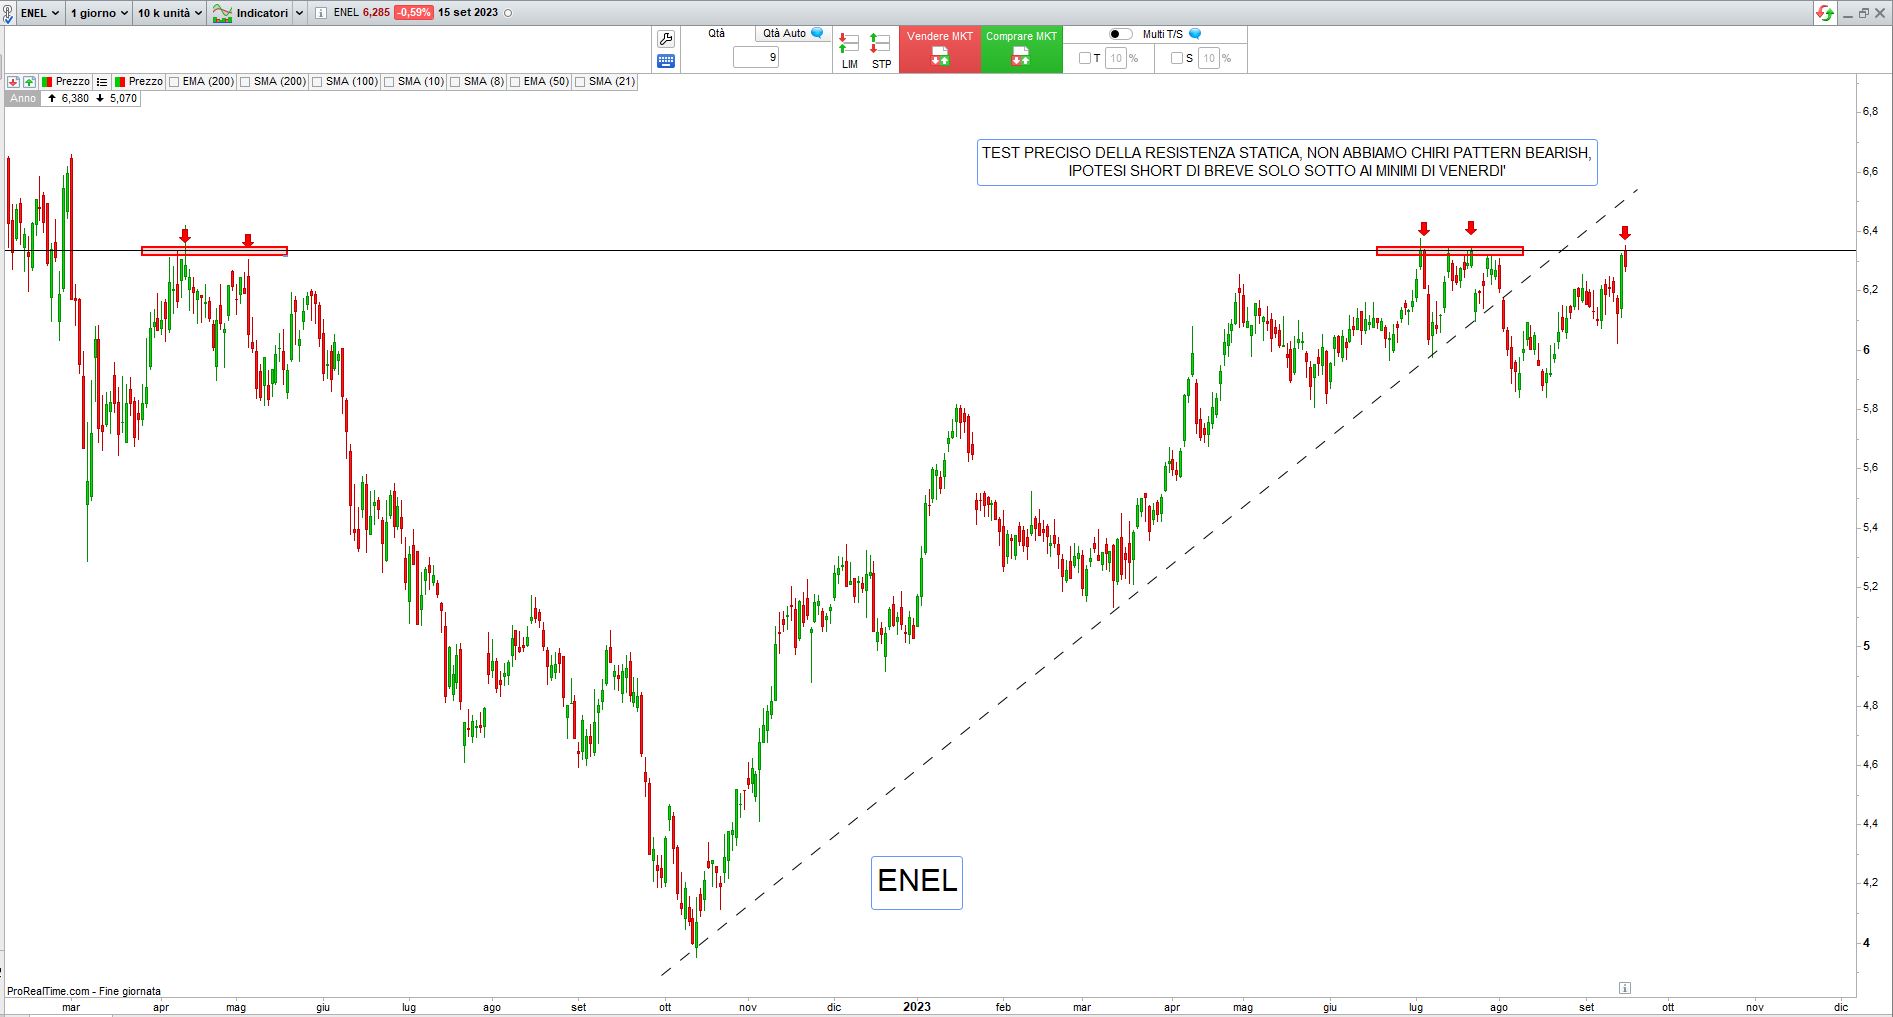
Task: Enable the EMA (200) checkbox
Action: 175,82
